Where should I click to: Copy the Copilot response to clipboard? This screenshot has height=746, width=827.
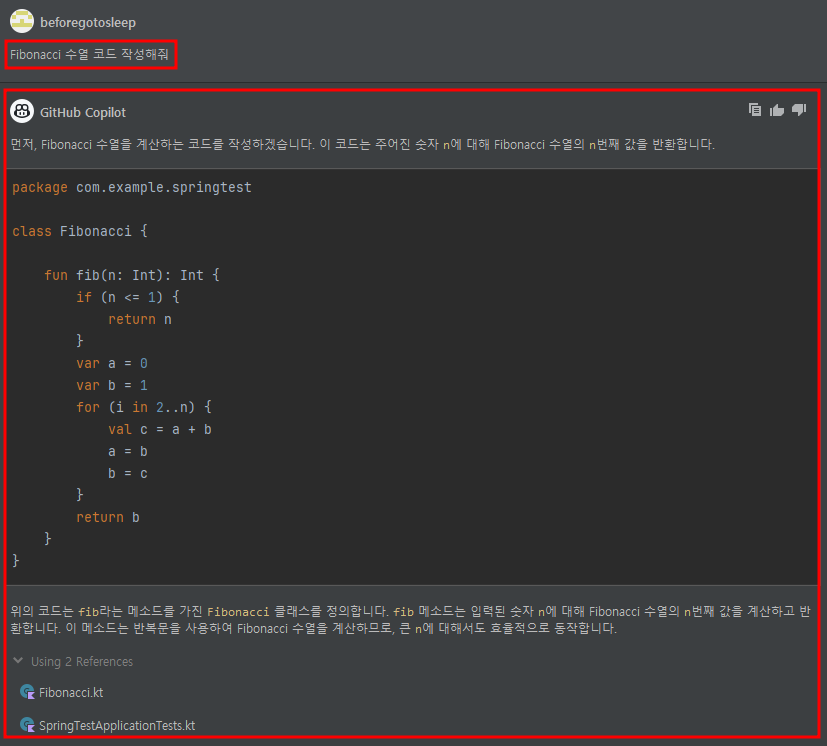[x=755, y=110]
